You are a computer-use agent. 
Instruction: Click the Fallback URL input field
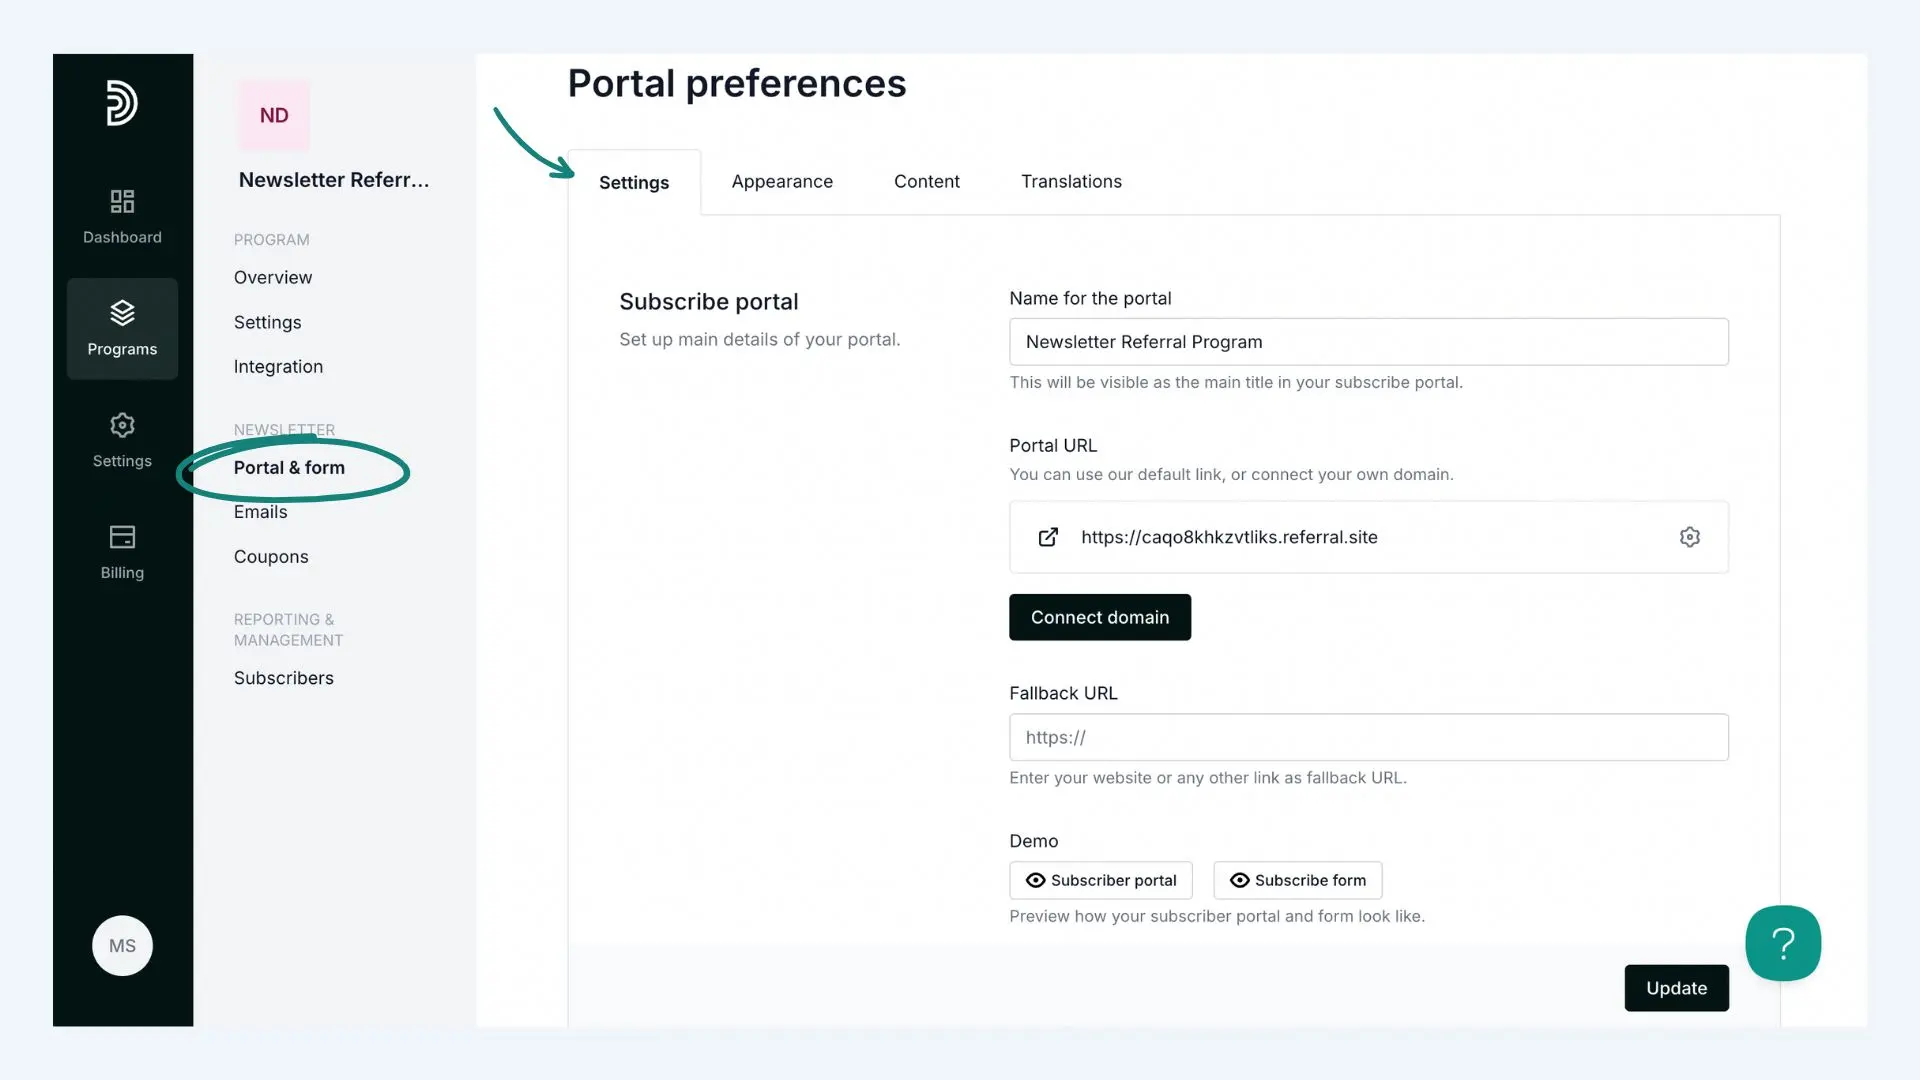click(1367, 736)
